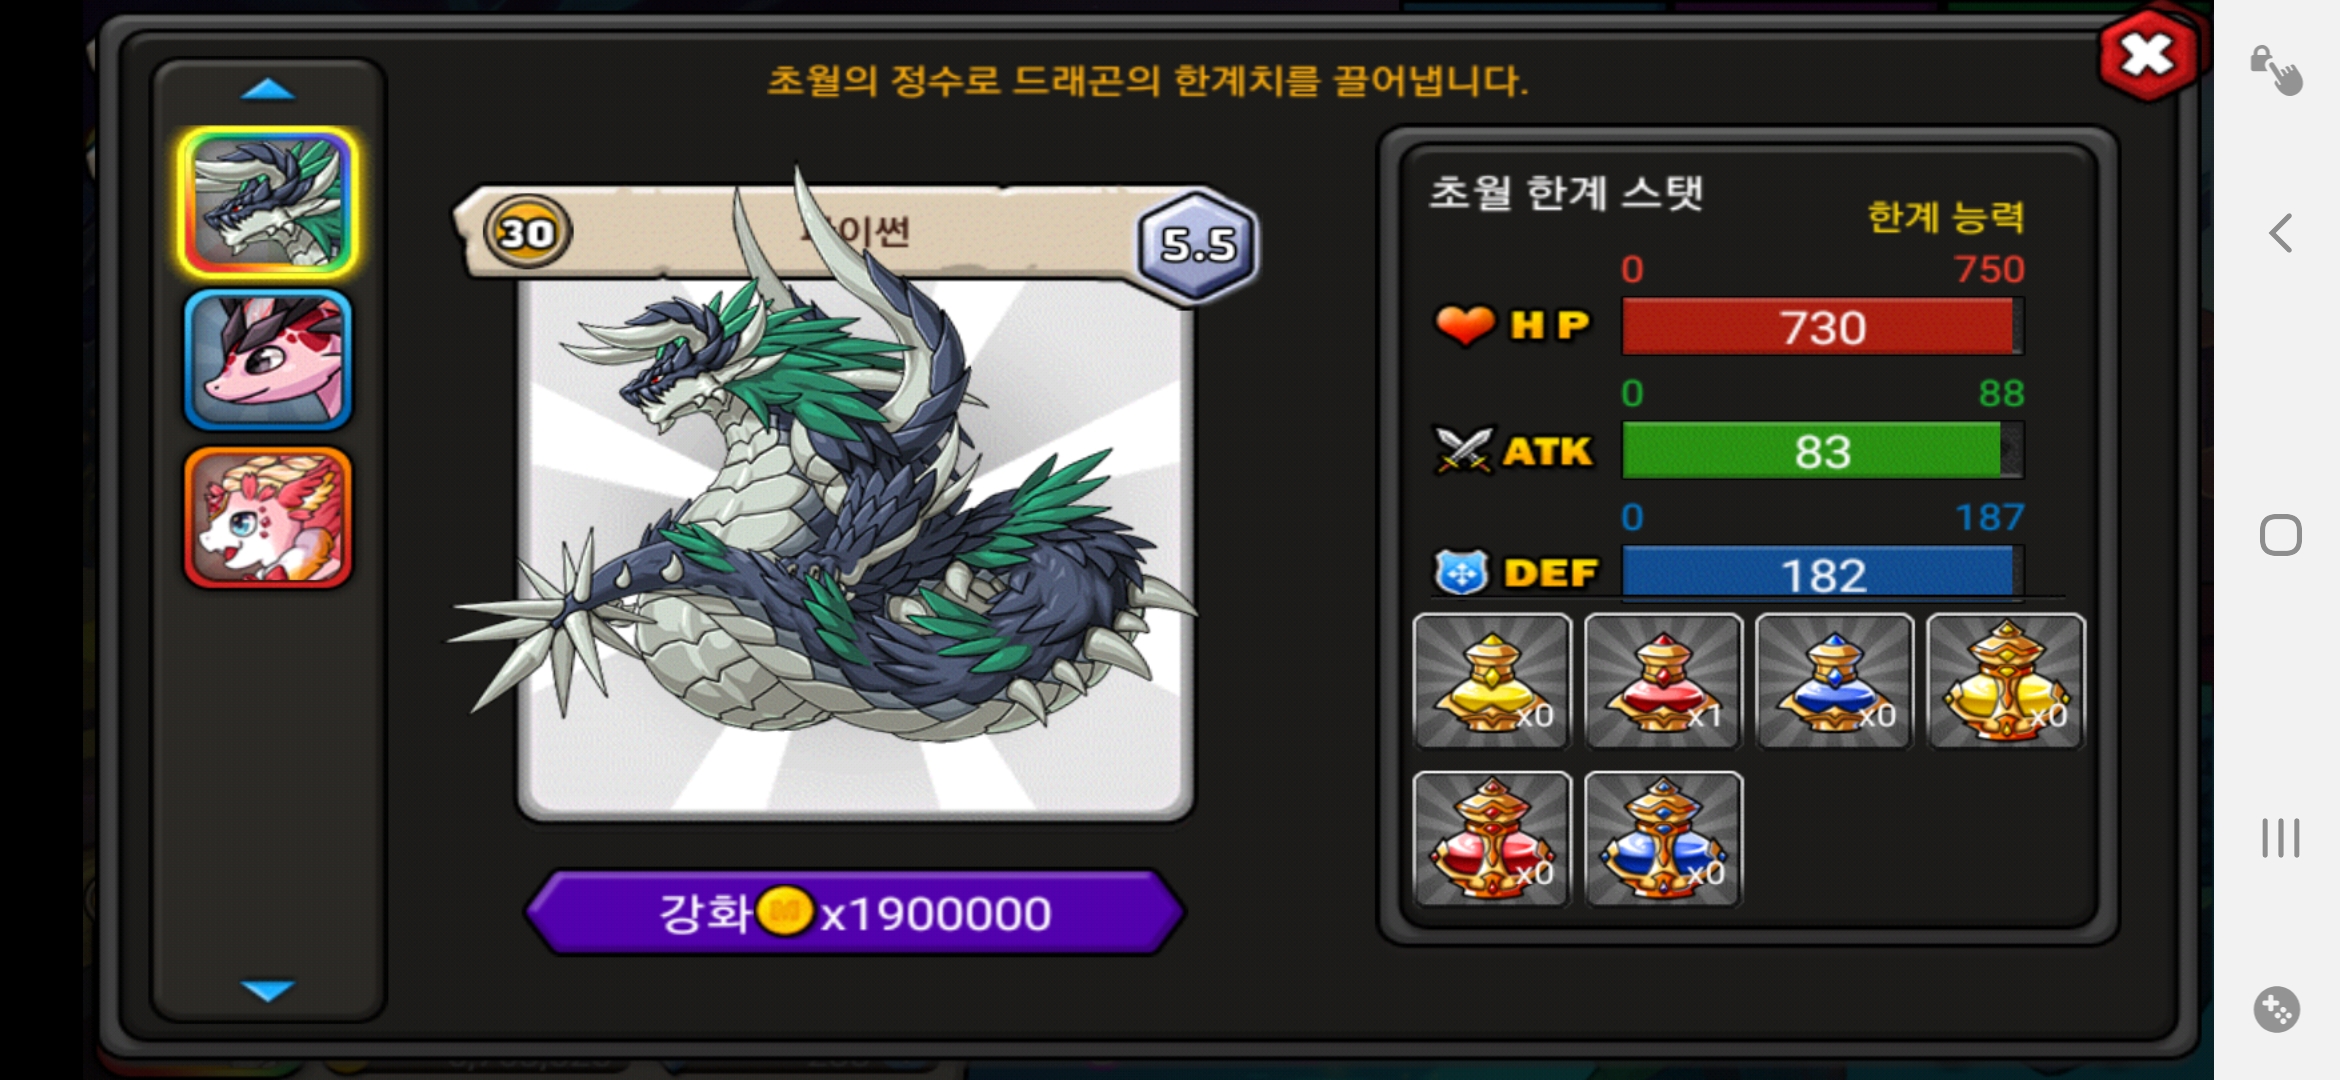Select the green-maned dark dragon thumbnail
Screen dimensions: 2340x1080
tap(267, 203)
